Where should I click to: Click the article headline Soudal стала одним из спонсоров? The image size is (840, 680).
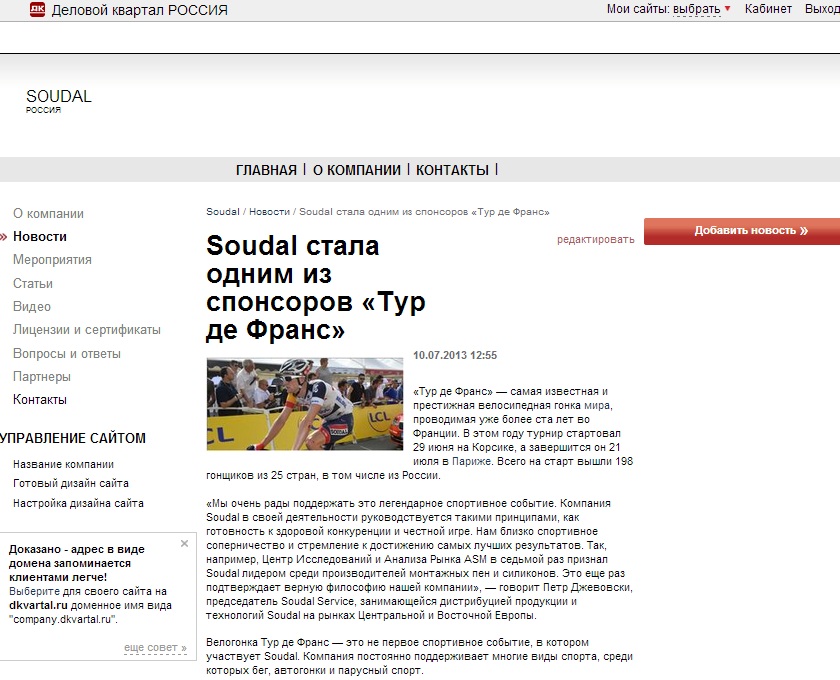(316, 287)
